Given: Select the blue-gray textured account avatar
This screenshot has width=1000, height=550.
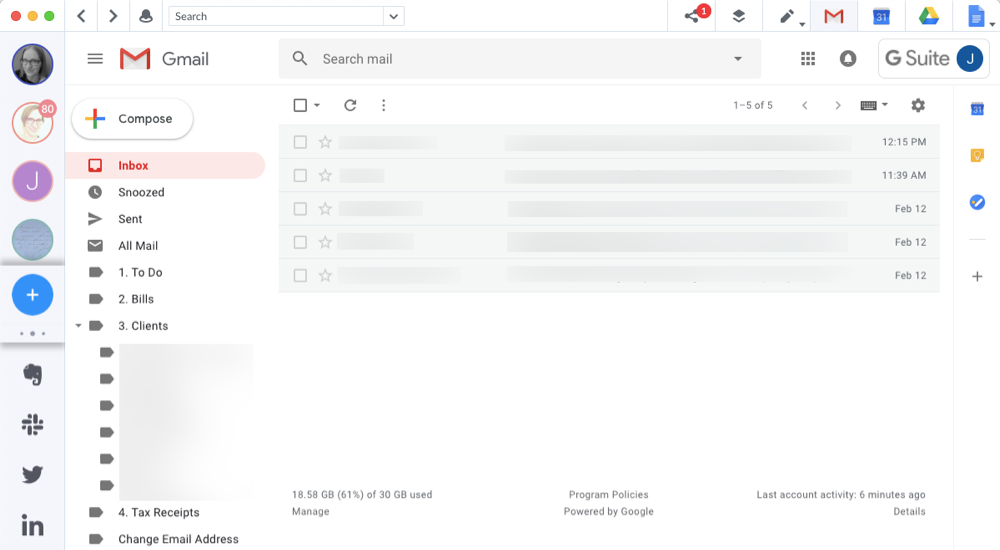Looking at the screenshot, I should [x=33, y=240].
